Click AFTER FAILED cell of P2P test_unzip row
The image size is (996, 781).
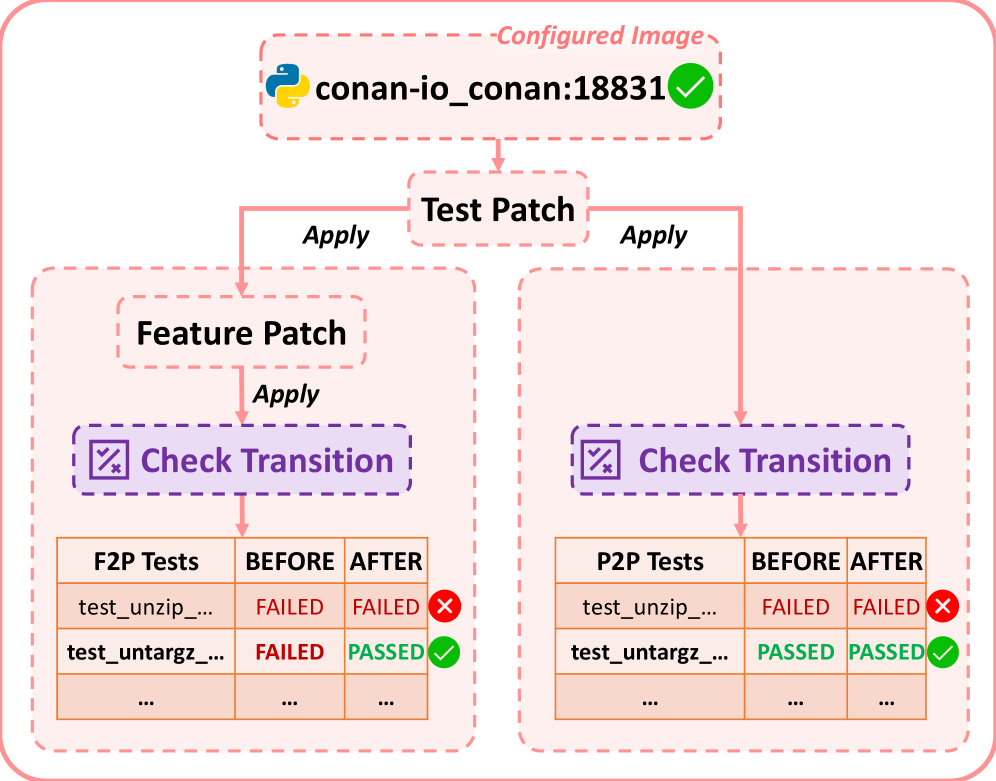click(x=887, y=606)
